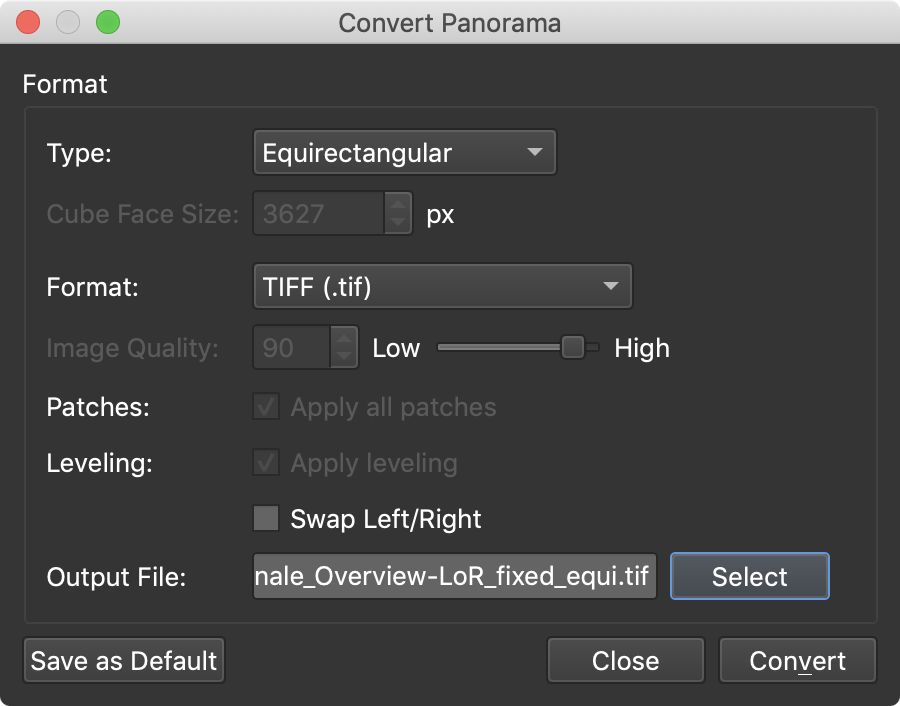Click the Select button for output file
The image size is (900, 706).
coord(749,576)
